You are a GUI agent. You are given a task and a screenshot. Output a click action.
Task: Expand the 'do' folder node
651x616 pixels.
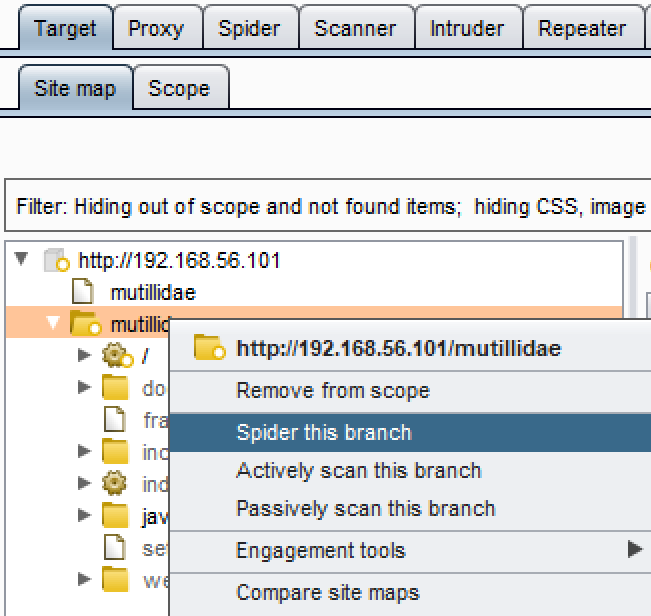(x=85, y=387)
